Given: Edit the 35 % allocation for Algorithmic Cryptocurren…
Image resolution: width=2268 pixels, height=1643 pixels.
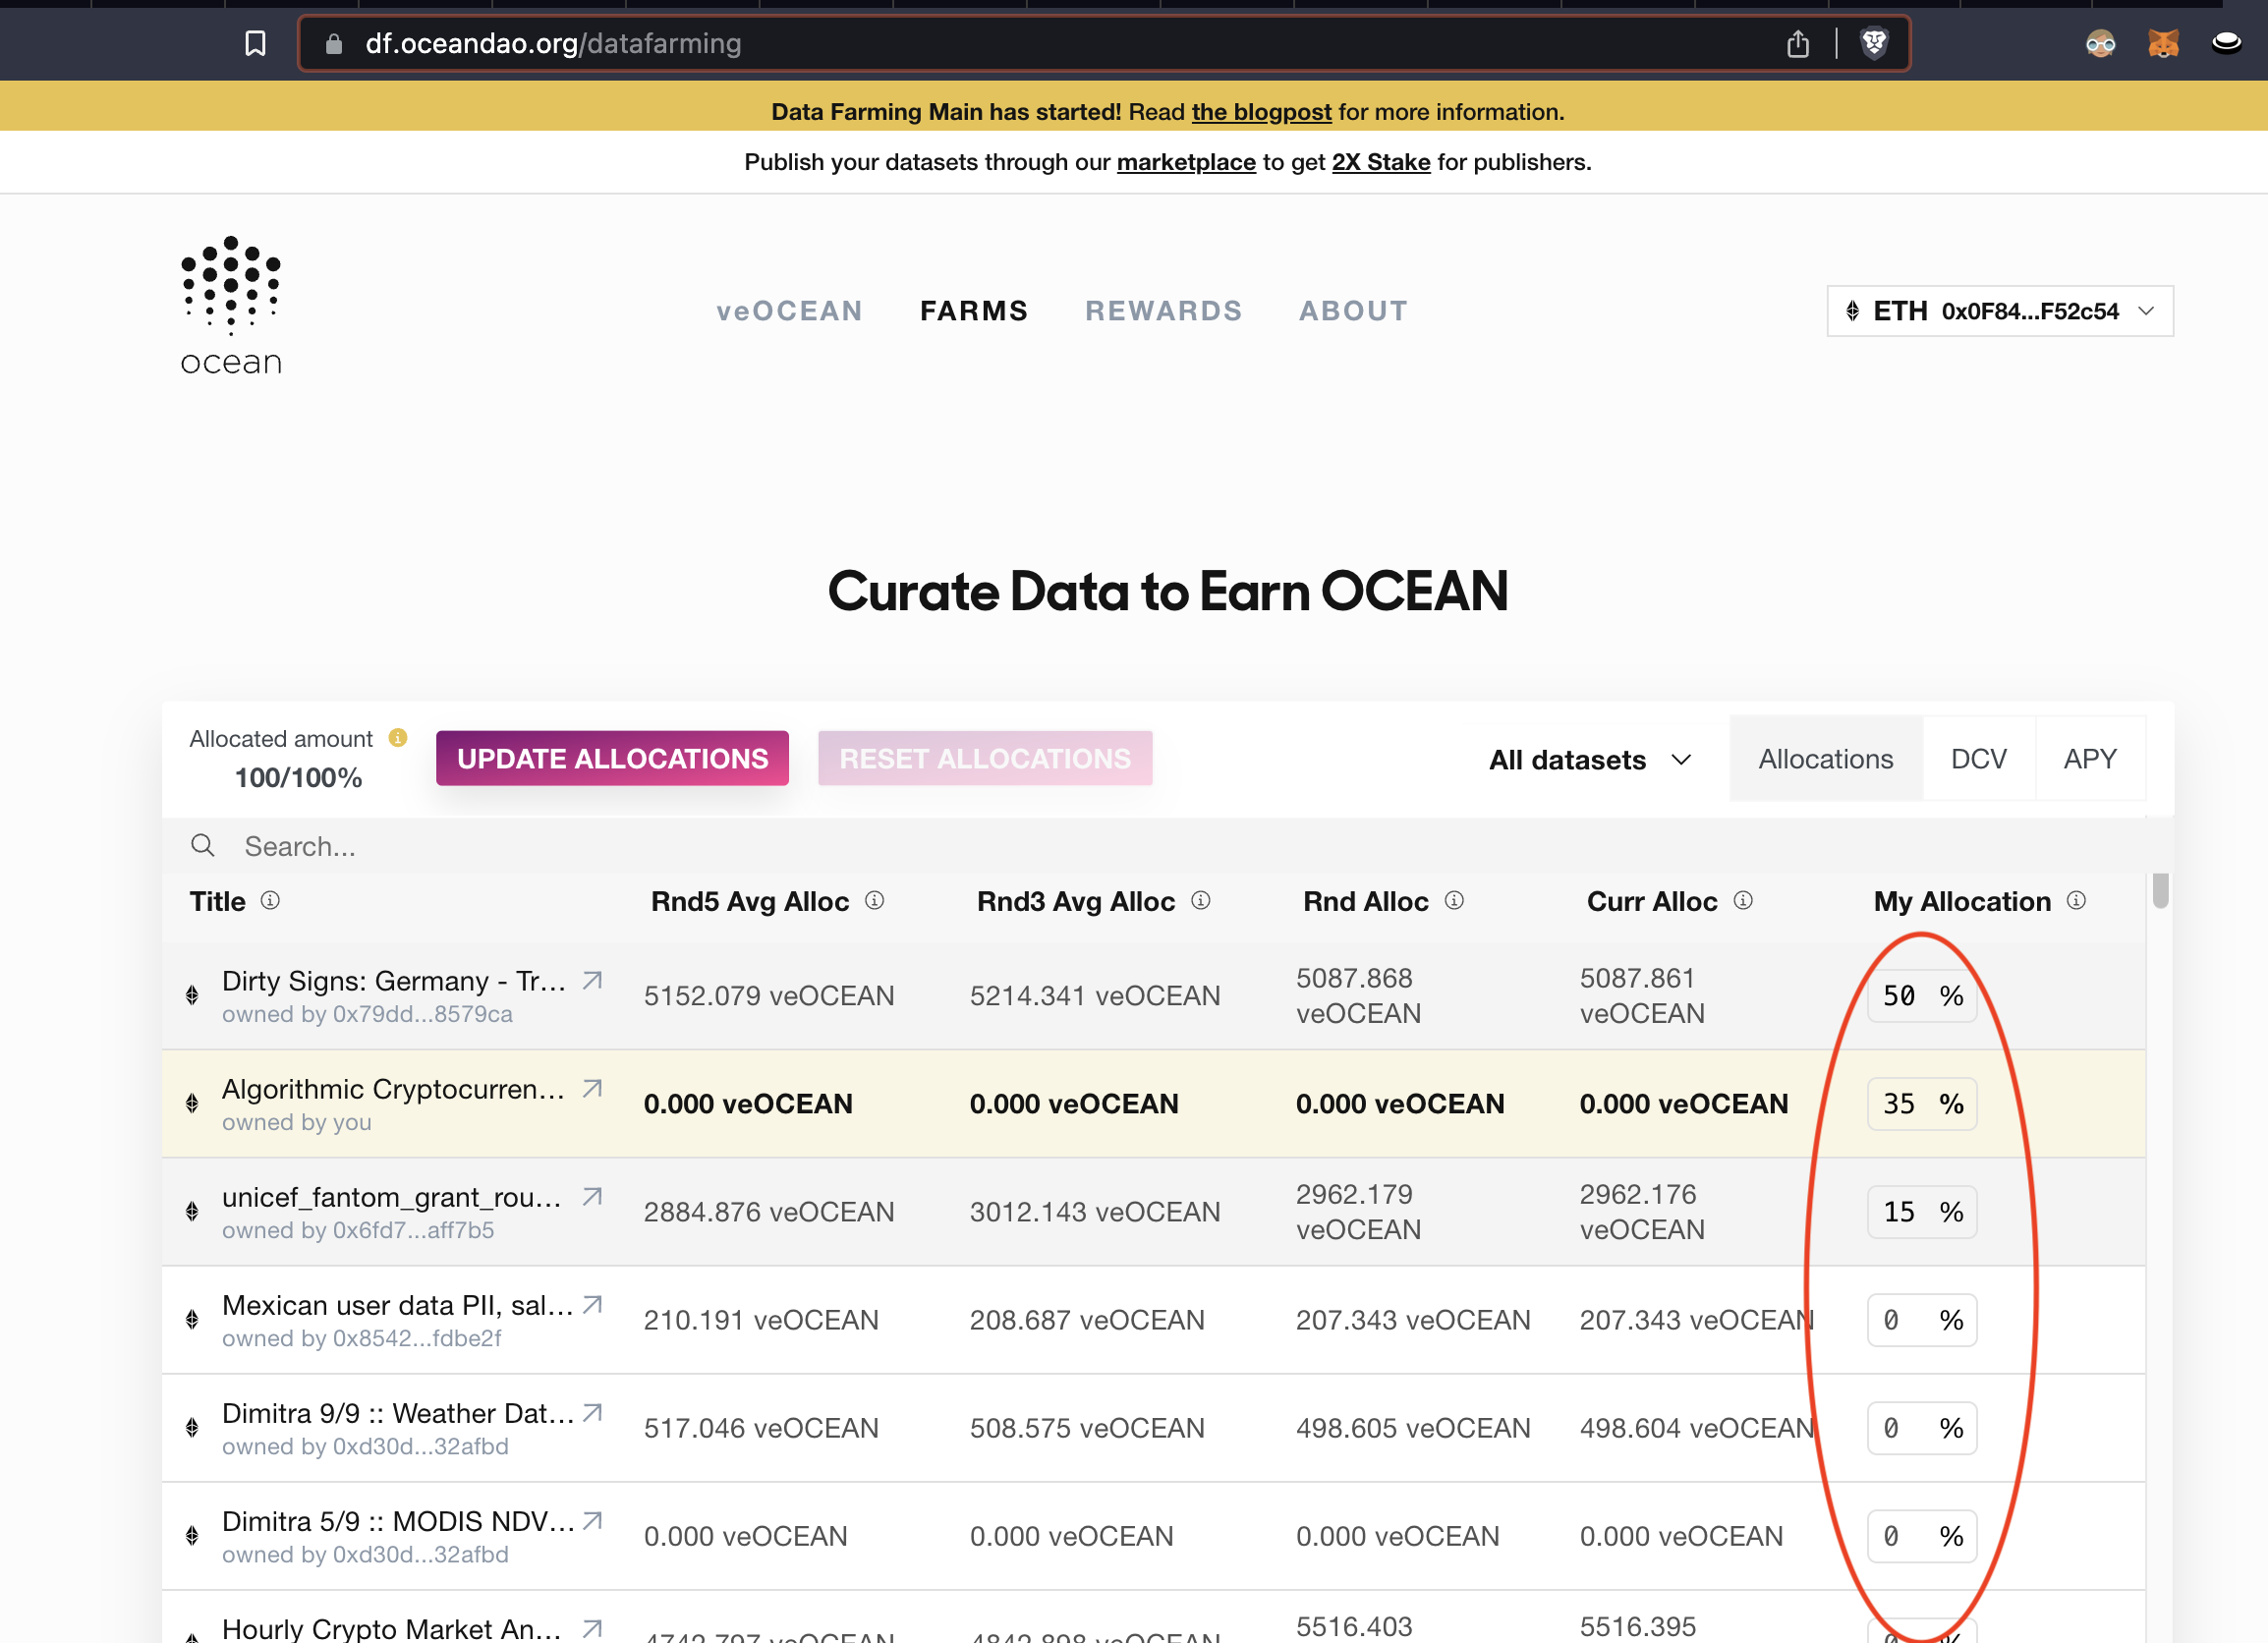Looking at the screenshot, I should (1922, 1103).
